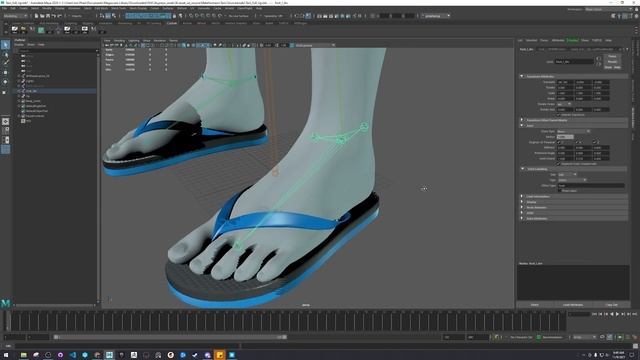Open the Symmetry dropdown

pos(273,16)
